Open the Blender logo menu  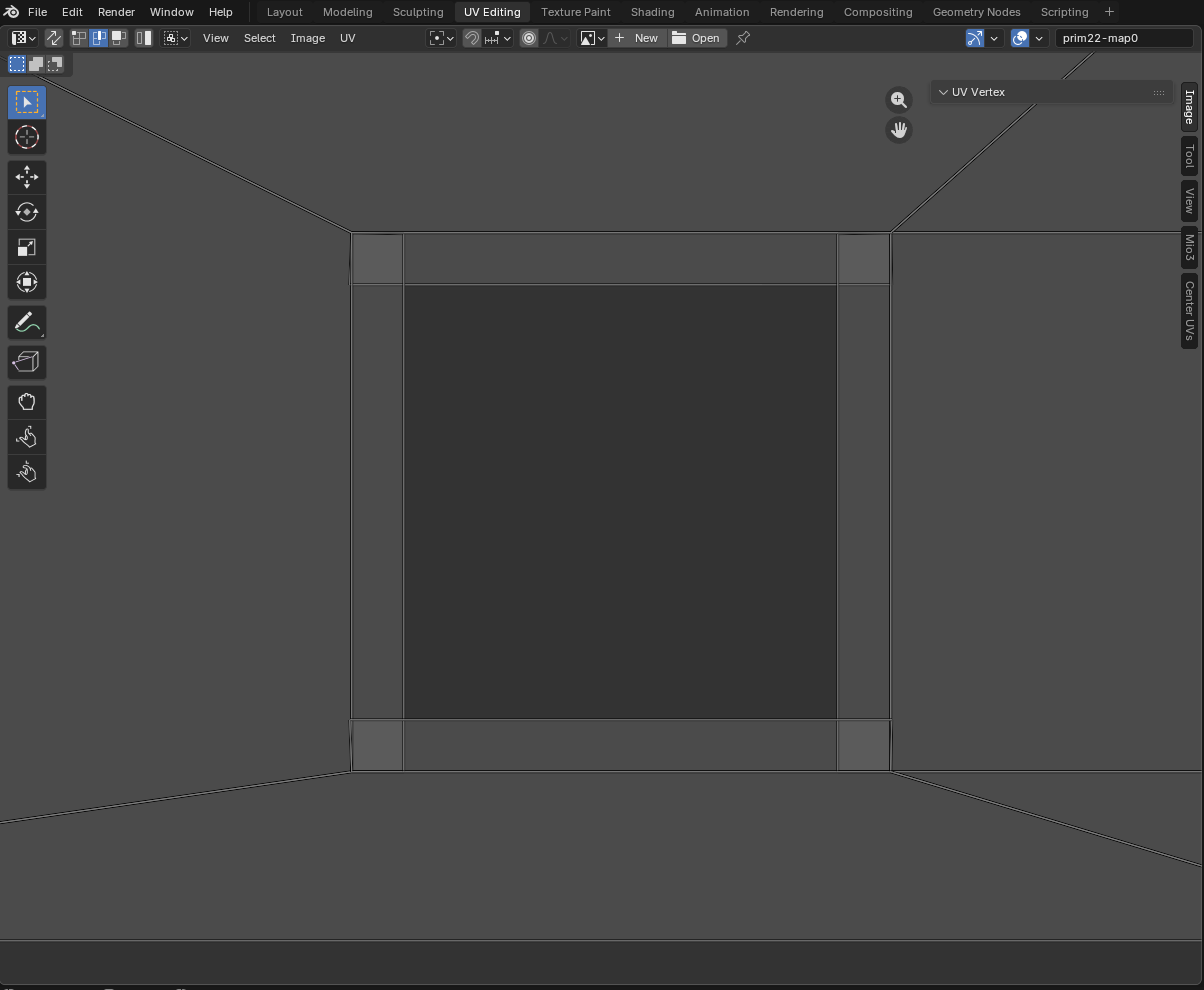(11, 12)
